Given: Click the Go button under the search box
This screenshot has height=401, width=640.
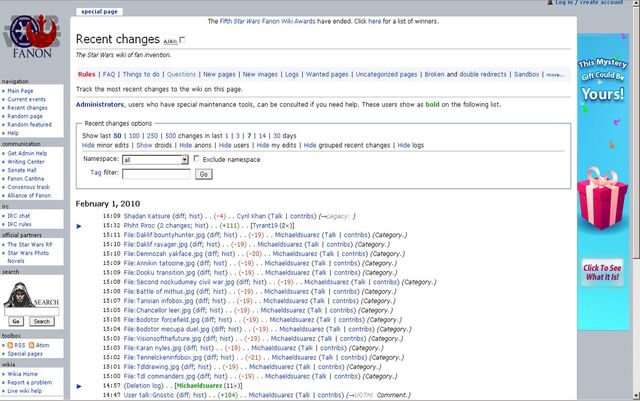Looking at the screenshot, I should pos(16,321).
